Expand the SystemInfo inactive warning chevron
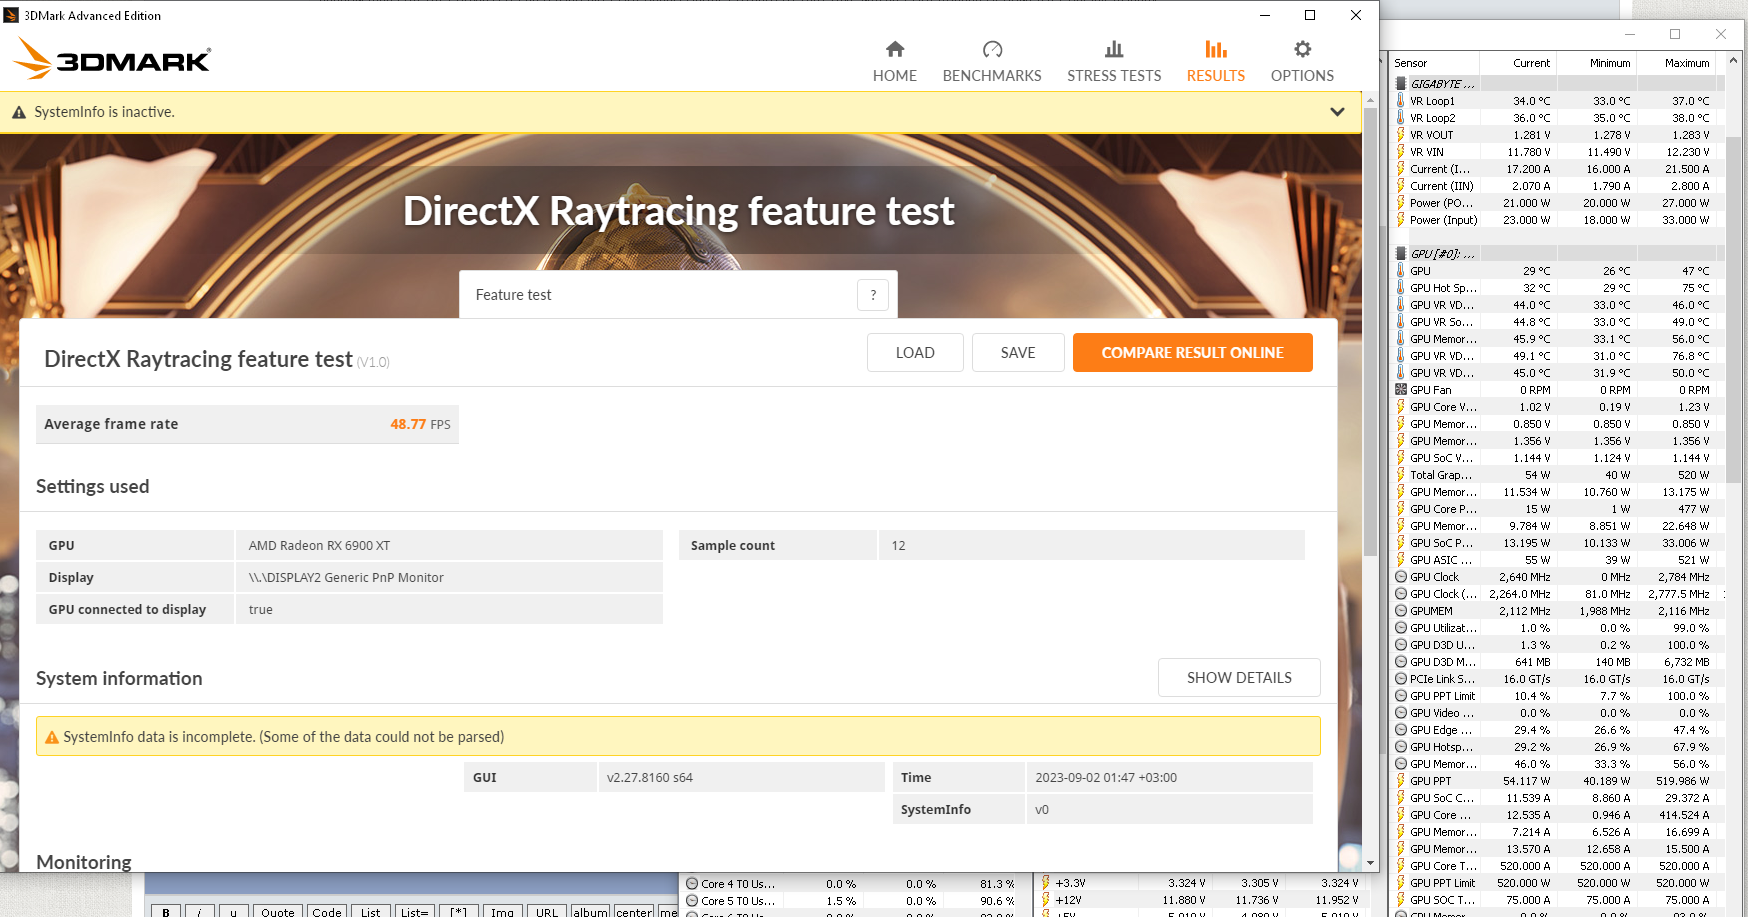This screenshot has height=917, width=1748. 1337,112
